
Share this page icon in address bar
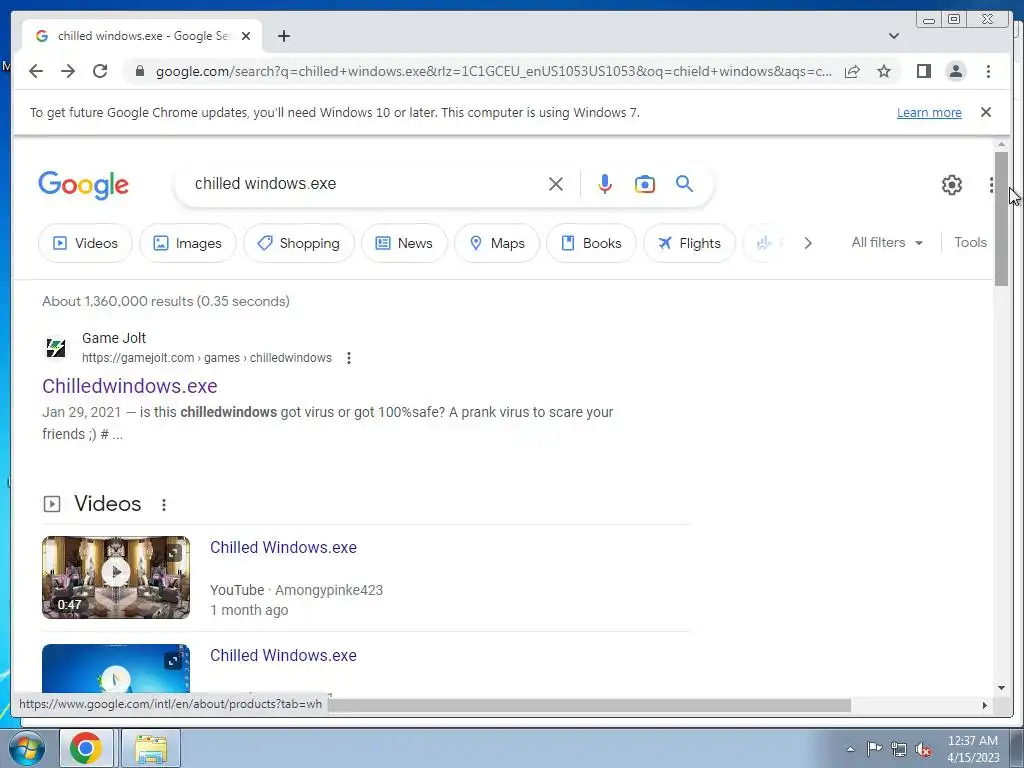(x=852, y=71)
